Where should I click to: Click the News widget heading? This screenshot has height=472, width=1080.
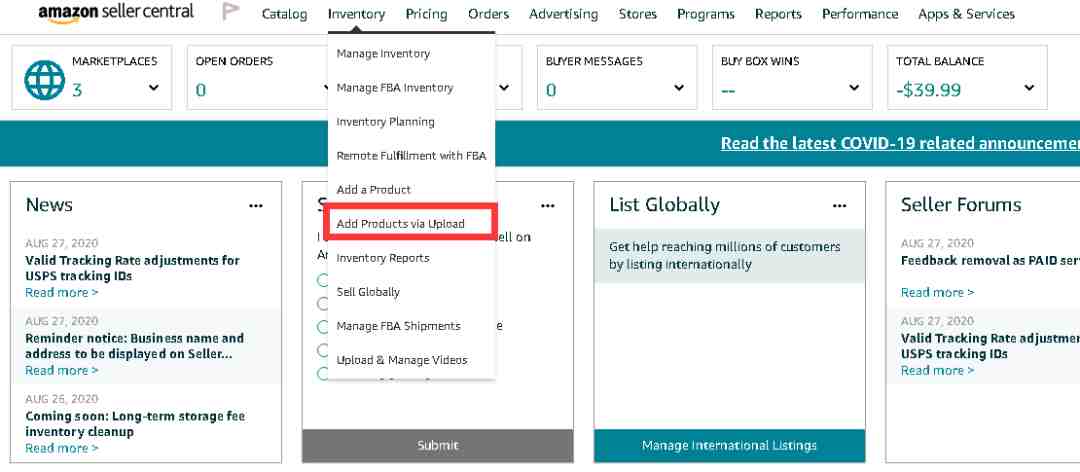click(x=49, y=205)
